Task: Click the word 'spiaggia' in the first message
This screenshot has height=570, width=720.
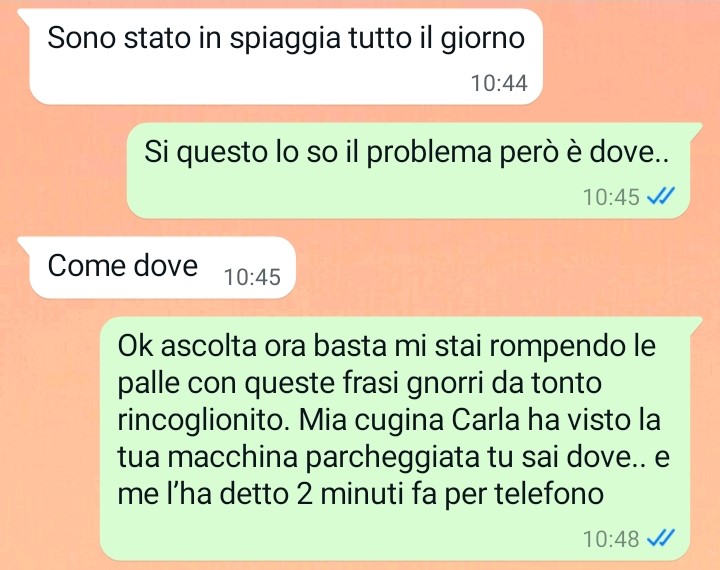Action: coord(285,39)
